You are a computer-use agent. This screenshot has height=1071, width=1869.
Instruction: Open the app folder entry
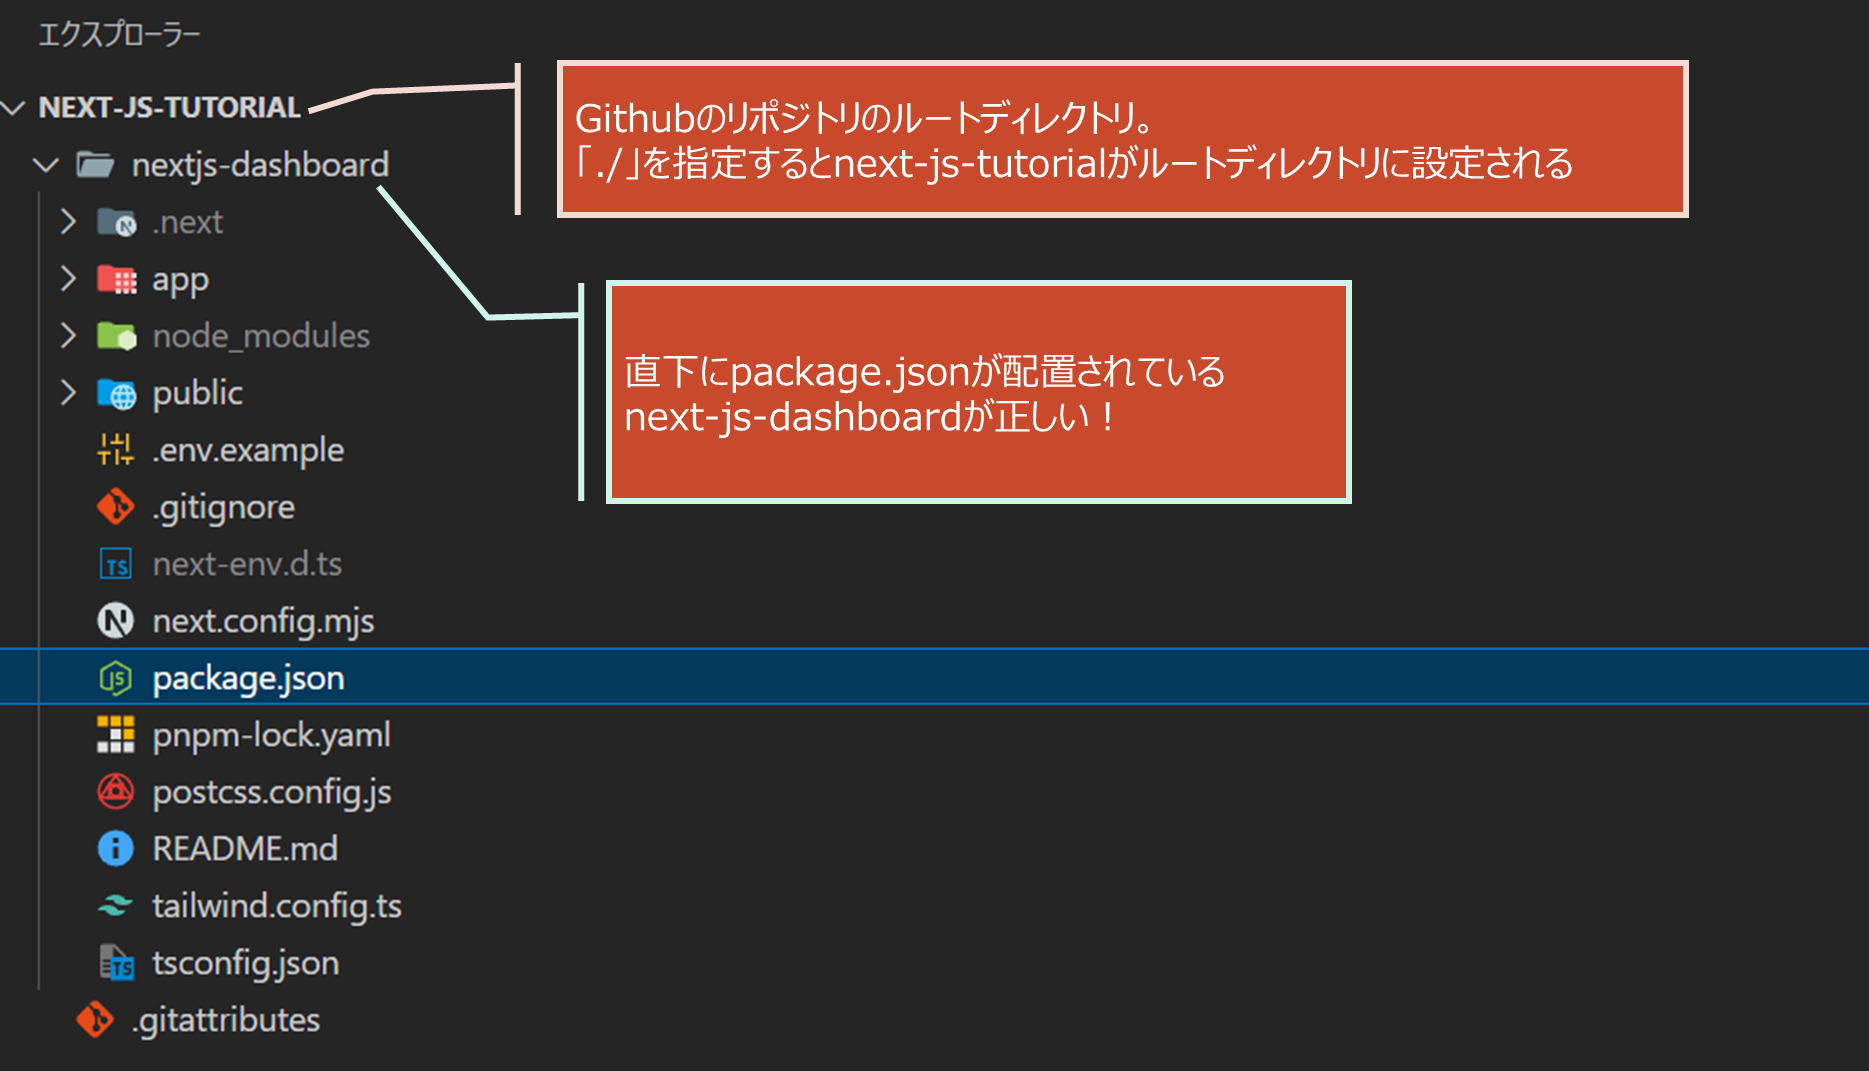point(180,280)
